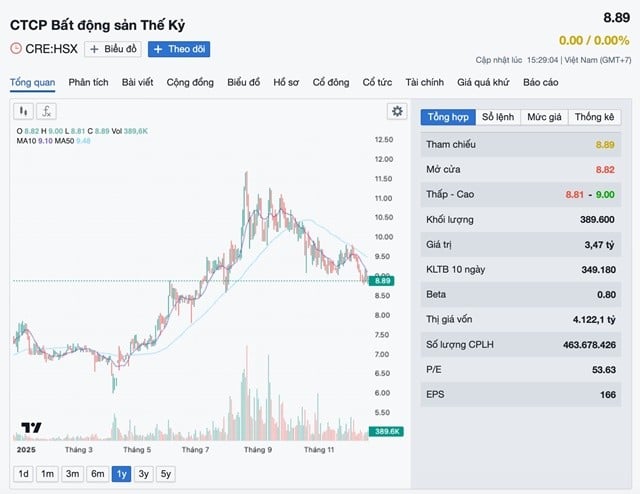This screenshot has width=640, height=494.
Task: Click the TradingView logo on chart
Action: (32, 428)
